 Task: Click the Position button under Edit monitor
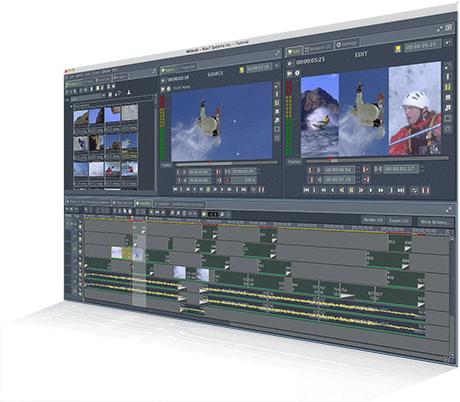[294, 162]
